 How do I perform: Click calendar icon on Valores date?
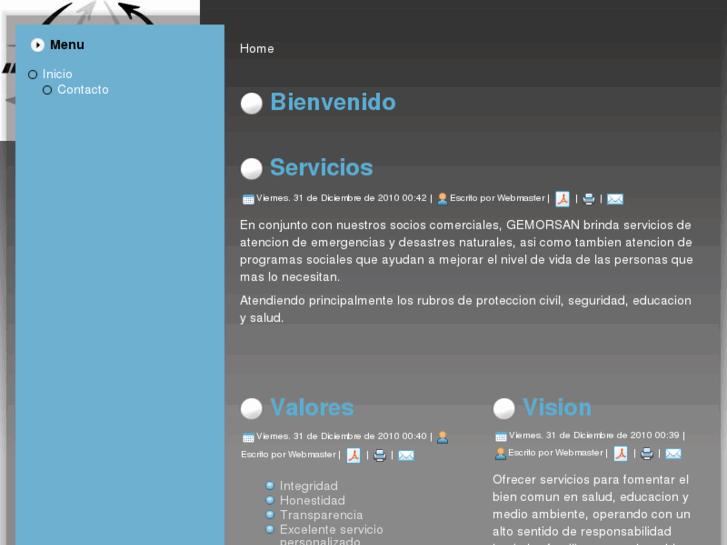tap(248, 437)
